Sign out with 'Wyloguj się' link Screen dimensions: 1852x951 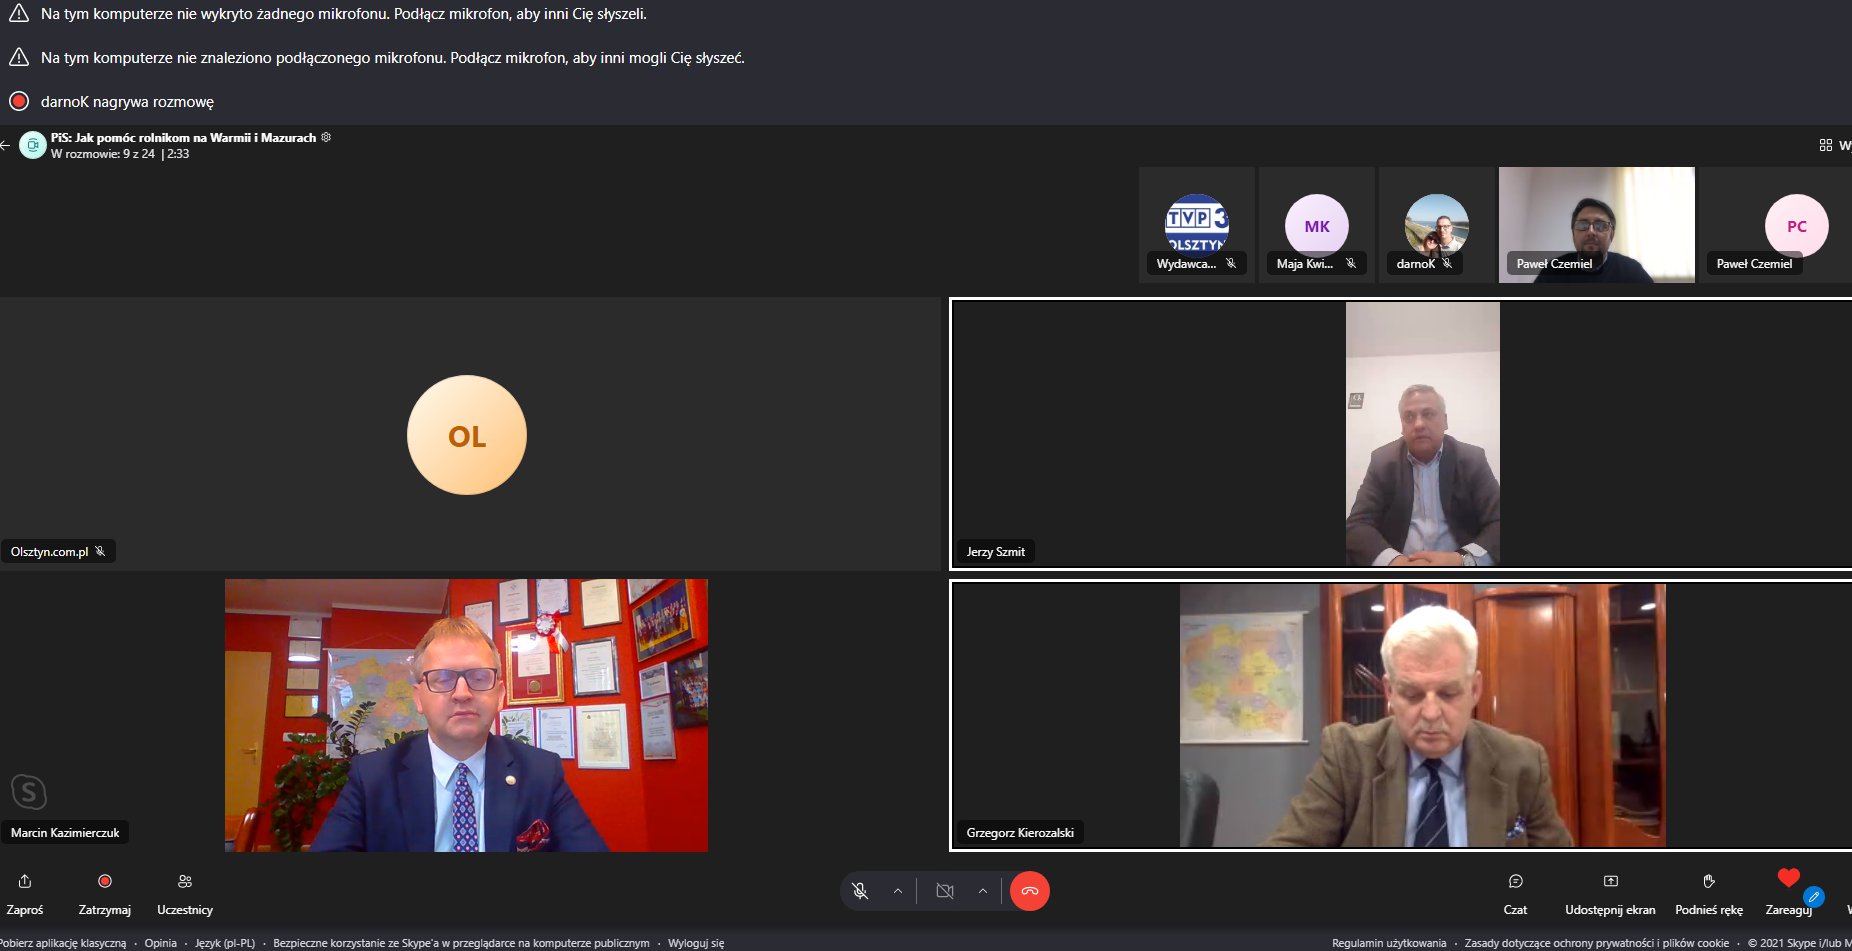coord(696,943)
